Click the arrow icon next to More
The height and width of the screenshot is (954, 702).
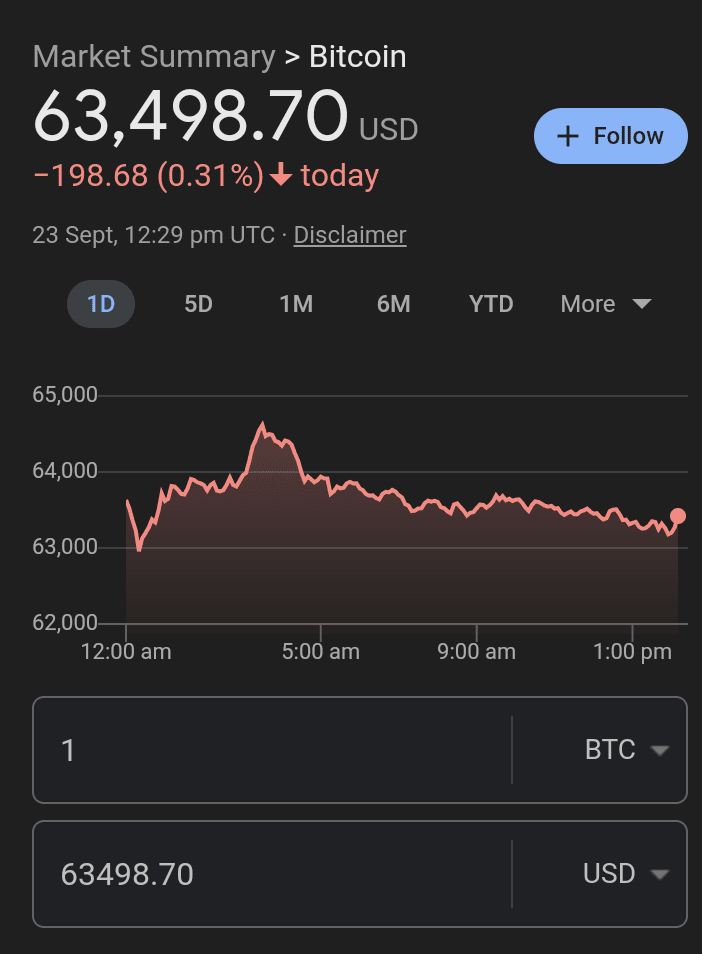pos(642,304)
